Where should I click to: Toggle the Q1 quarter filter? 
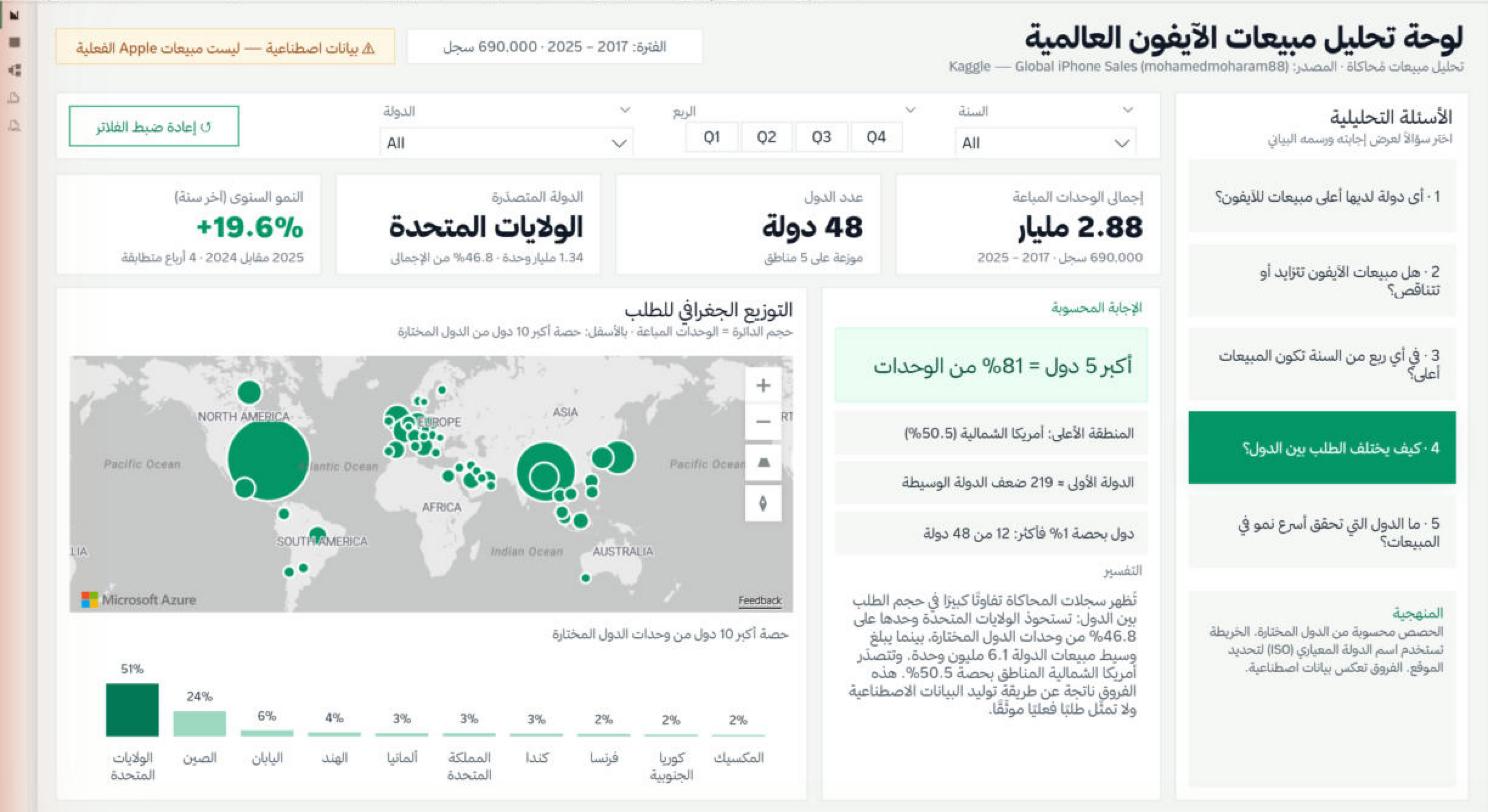tap(712, 138)
